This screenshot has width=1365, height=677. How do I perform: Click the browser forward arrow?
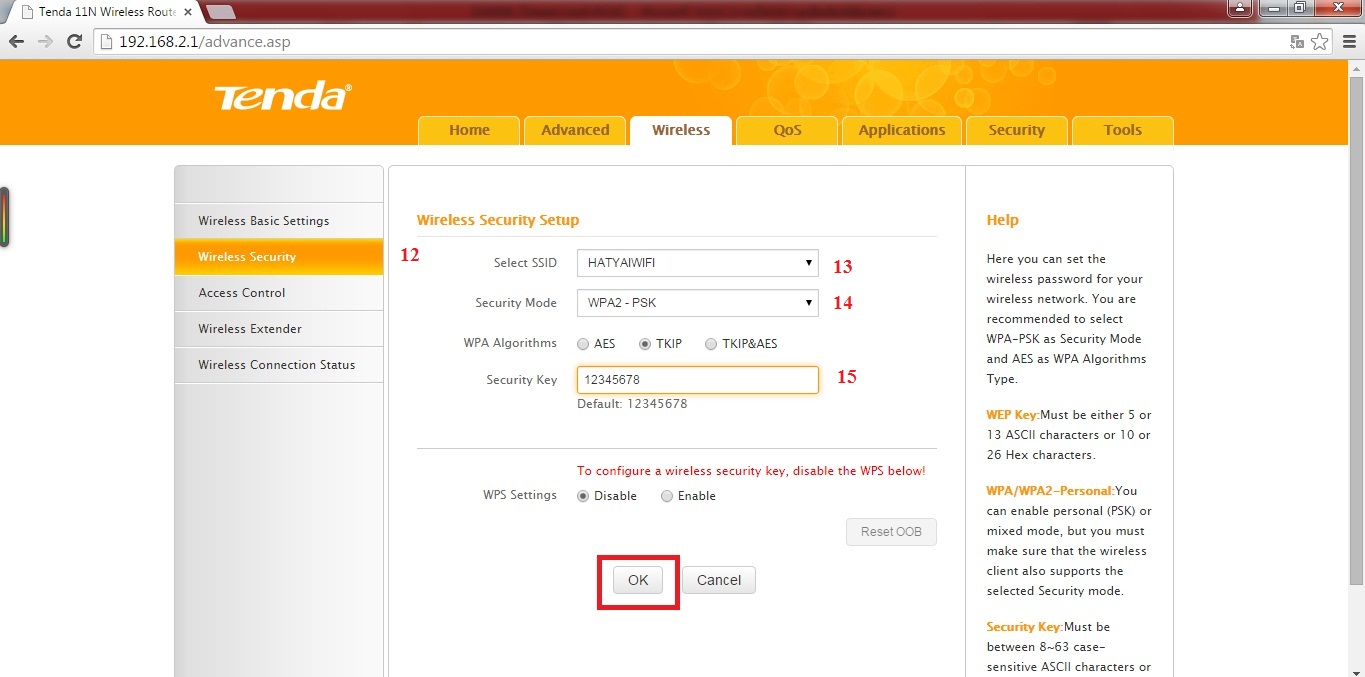tap(45, 42)
